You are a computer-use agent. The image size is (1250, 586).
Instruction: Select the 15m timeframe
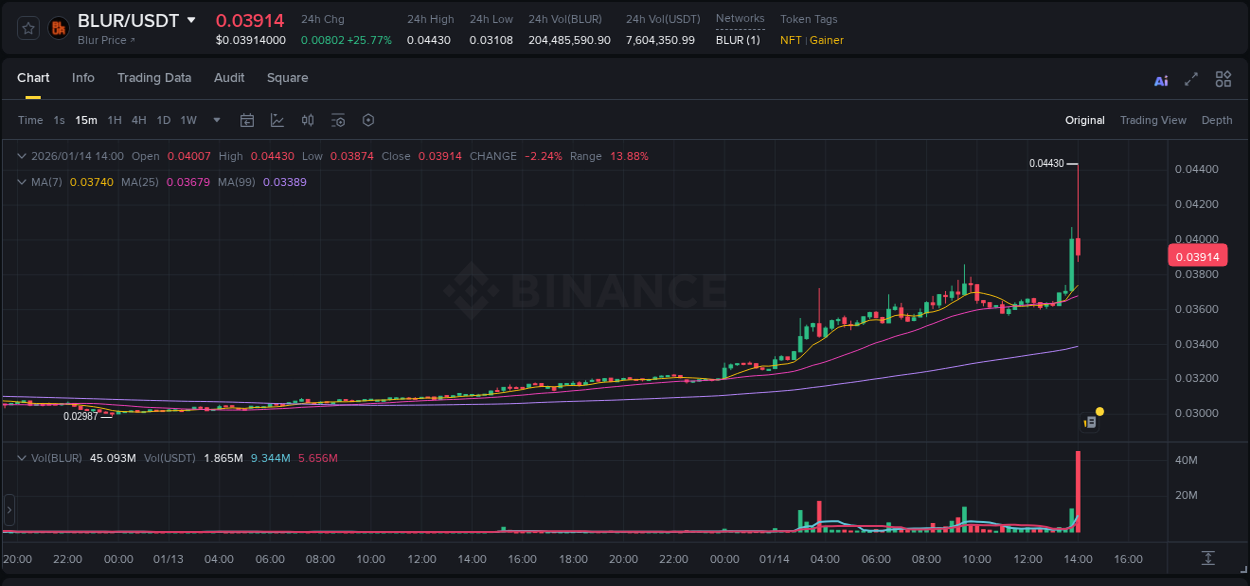(x=86, y=120)
